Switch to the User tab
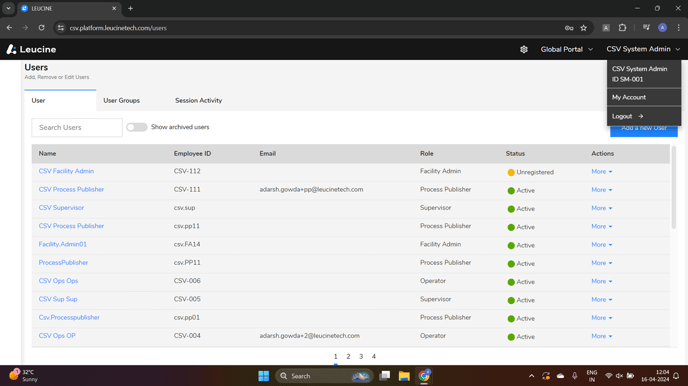Viewport: 688px width, 386px height. click(x=60, y=100)
